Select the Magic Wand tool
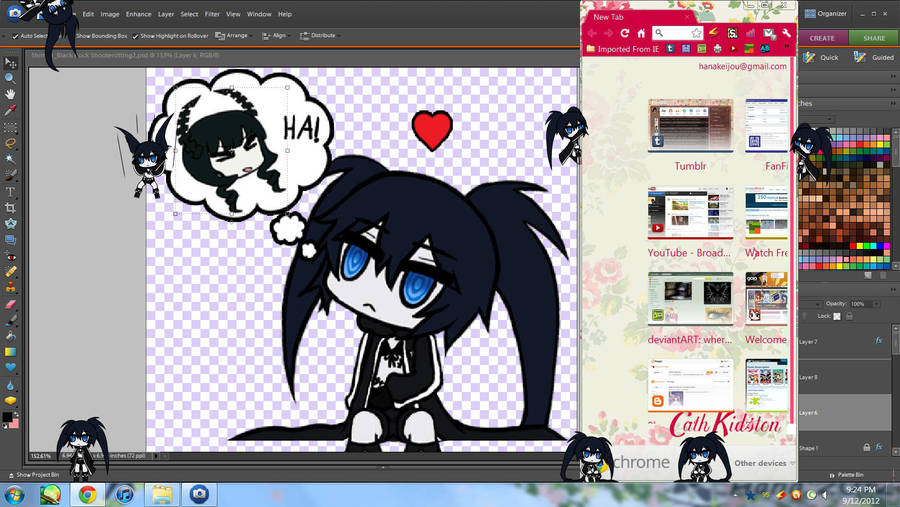Viewport: 900px width, 507px height. click(x=10, y=158)
